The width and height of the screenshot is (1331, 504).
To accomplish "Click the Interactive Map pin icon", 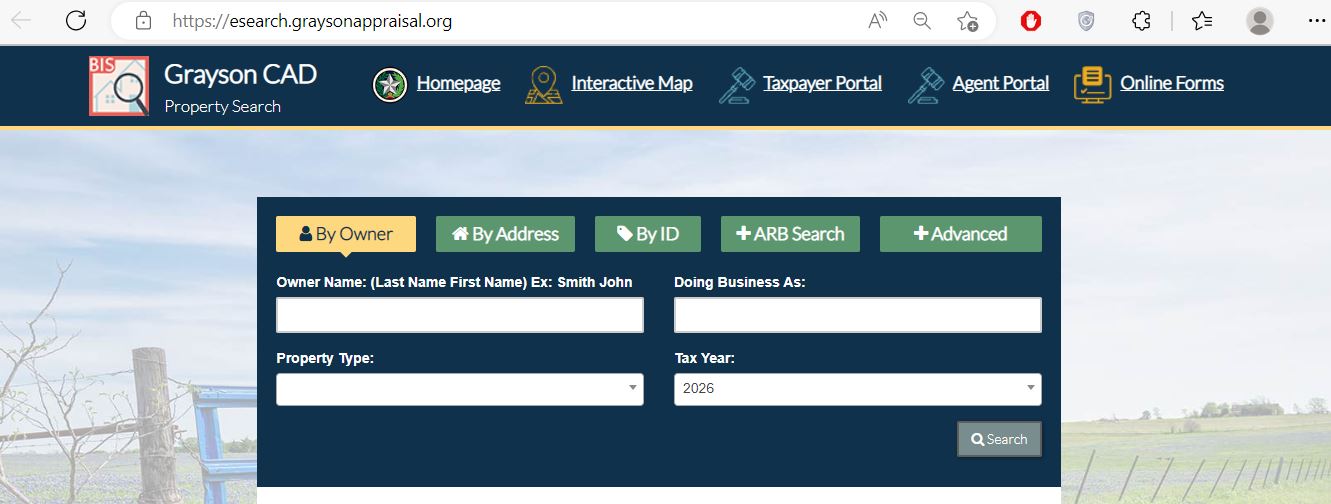I will (543, 85).
